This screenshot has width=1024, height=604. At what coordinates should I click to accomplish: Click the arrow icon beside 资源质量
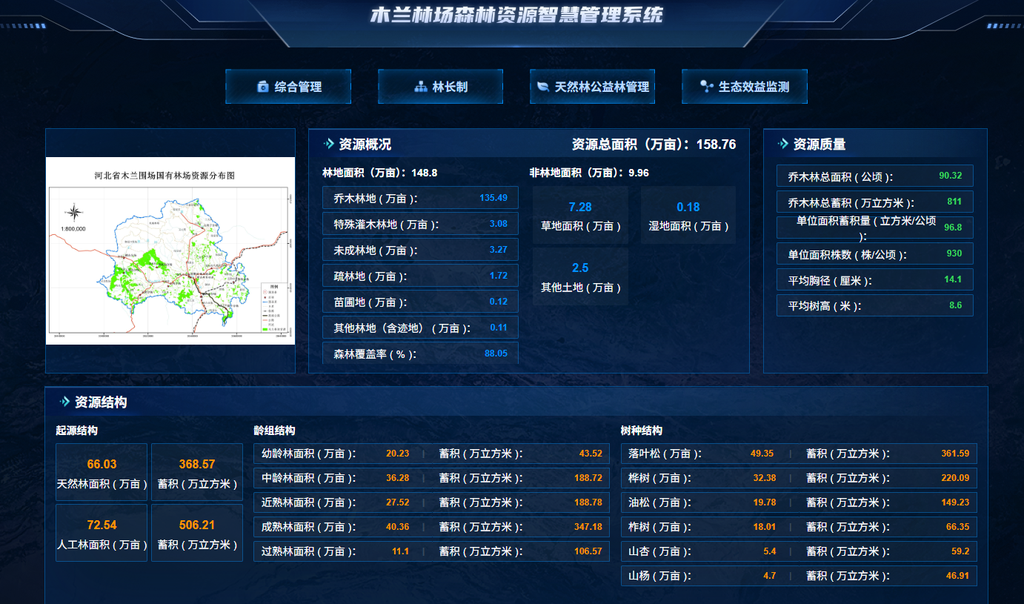tap(783, 144)
